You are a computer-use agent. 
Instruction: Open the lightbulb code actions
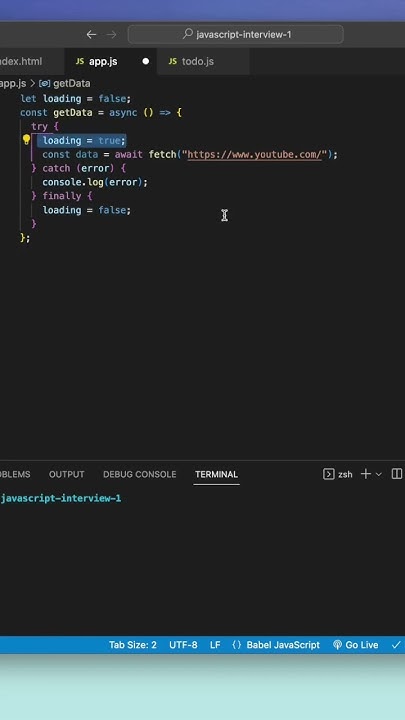pos(27,140)
